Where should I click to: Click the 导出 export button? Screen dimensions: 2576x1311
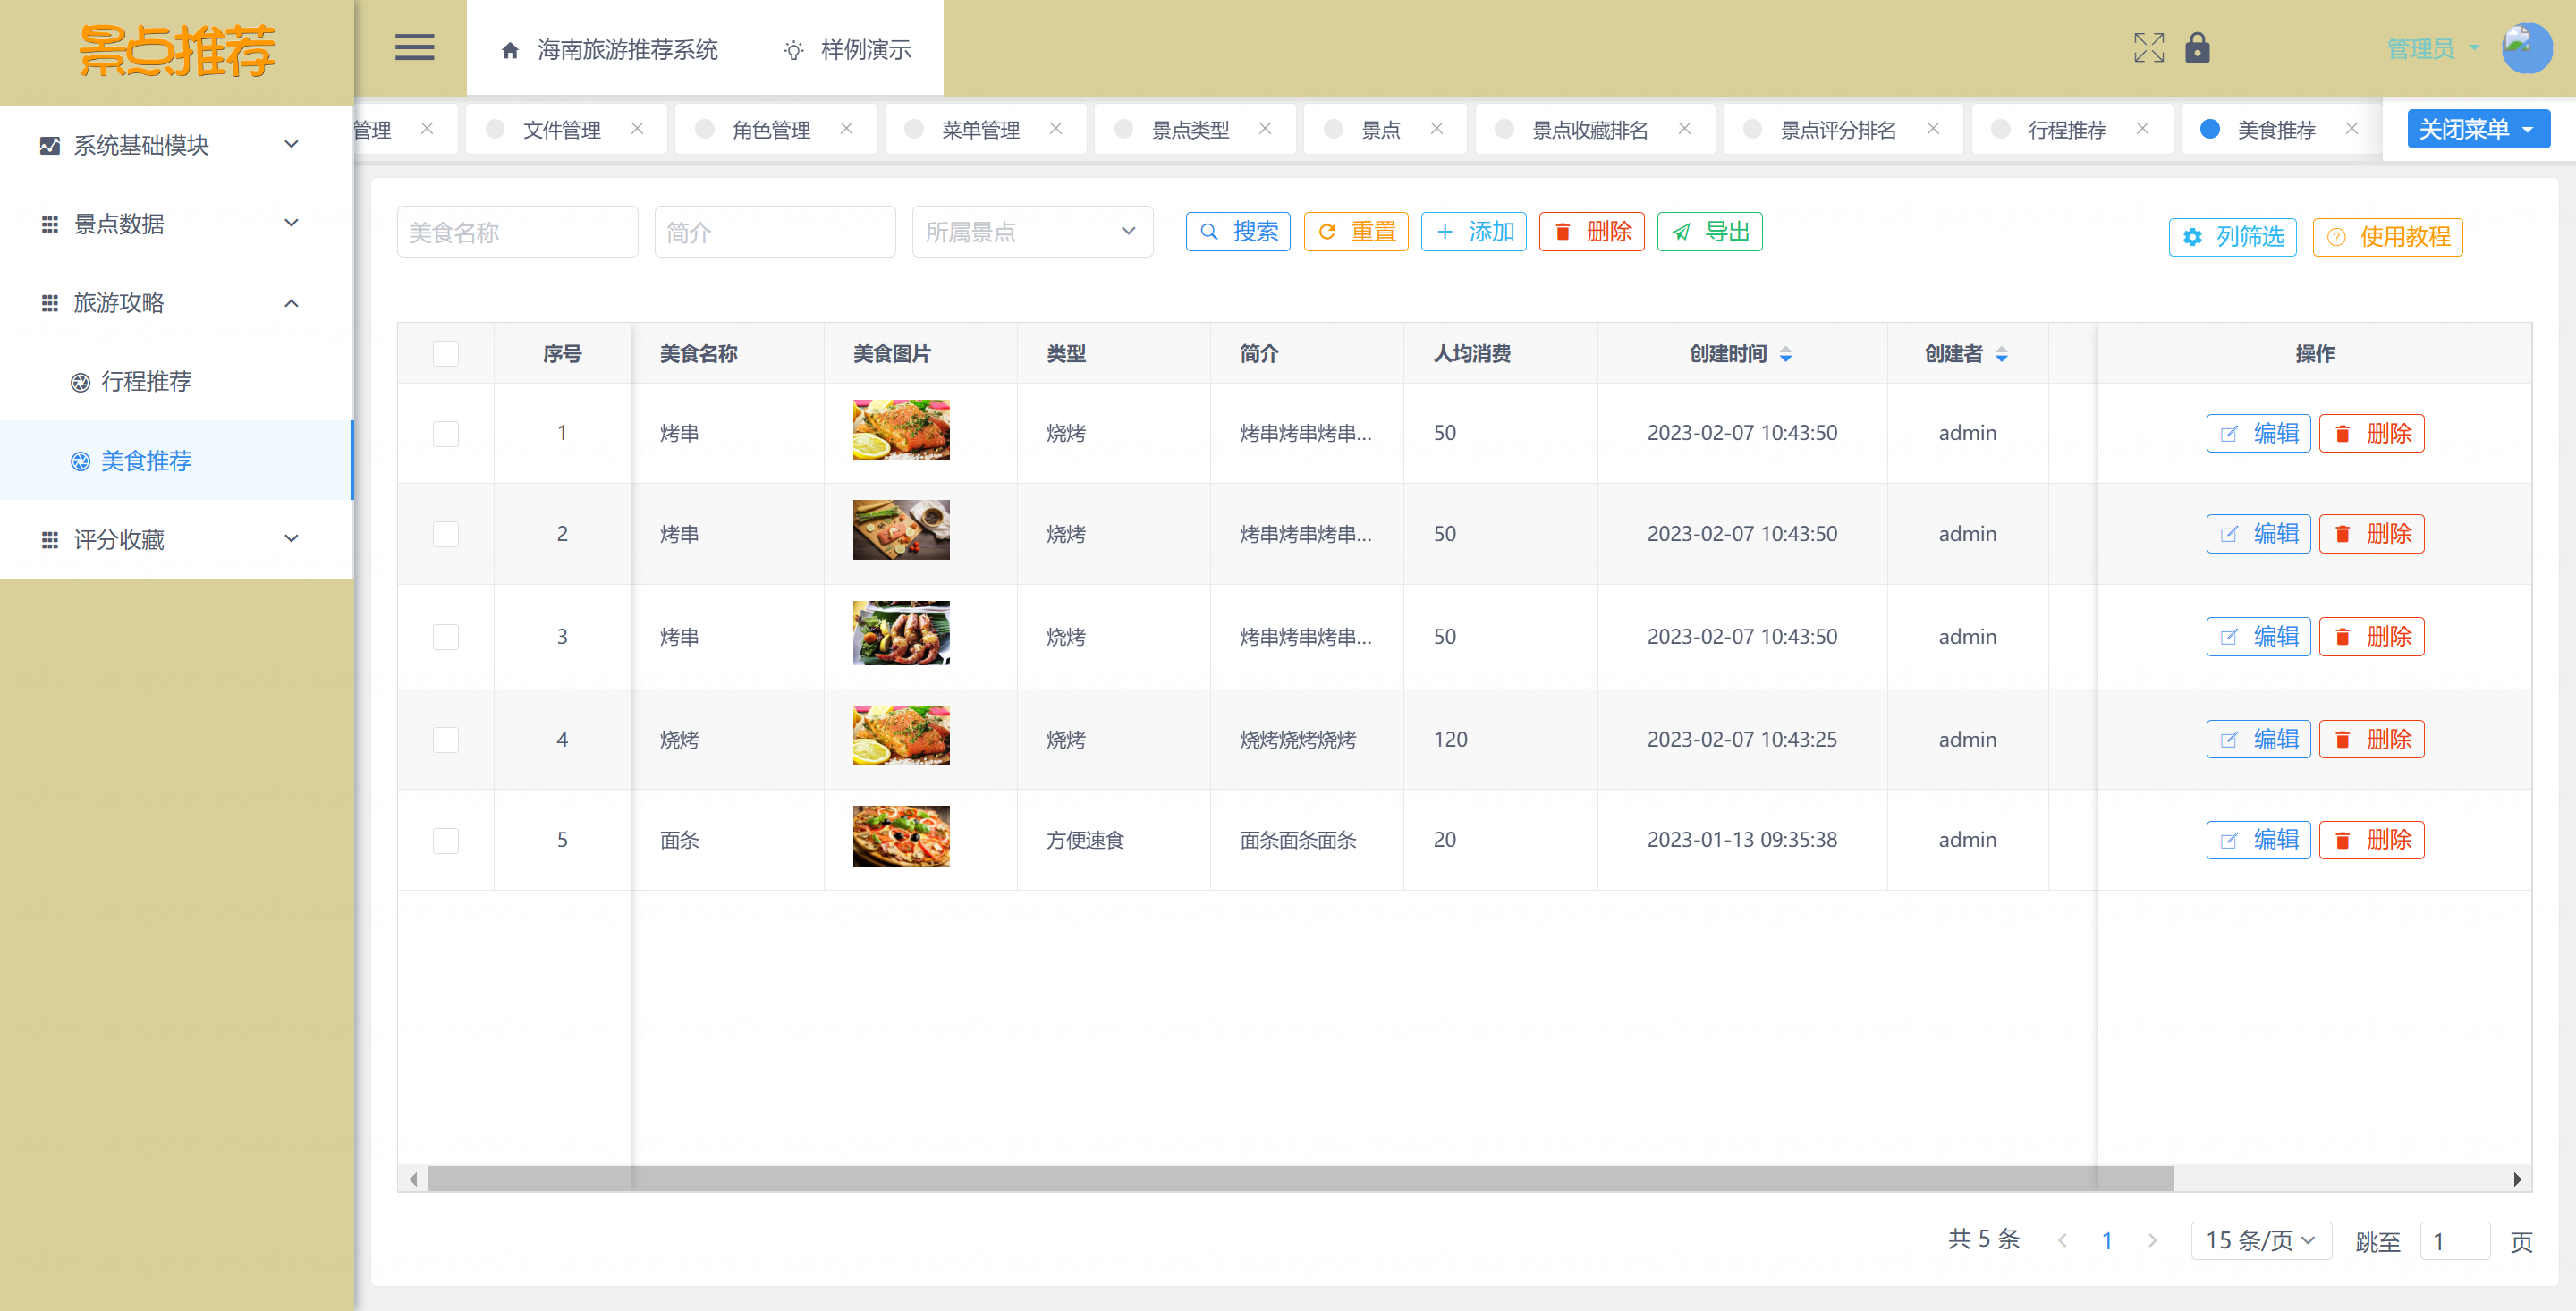point(1709,232)
